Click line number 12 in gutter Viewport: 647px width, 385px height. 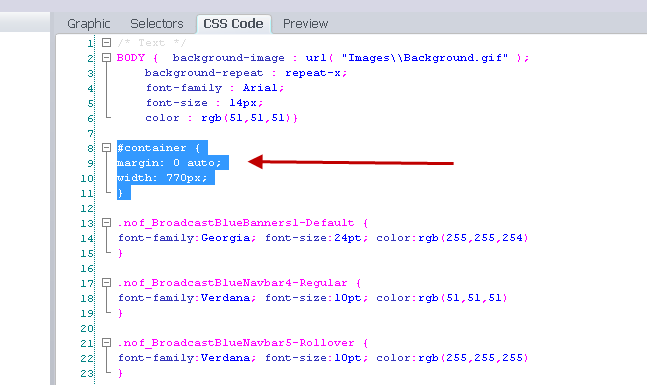click(x=87, y=208)
